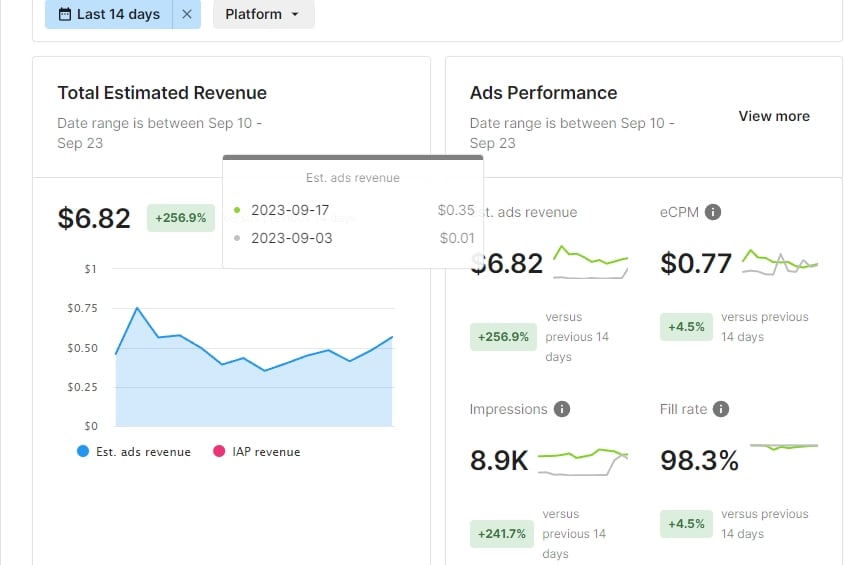The image size is (861, 565).
Task: Click the Impressions info icon
Action: pos(562,409)
